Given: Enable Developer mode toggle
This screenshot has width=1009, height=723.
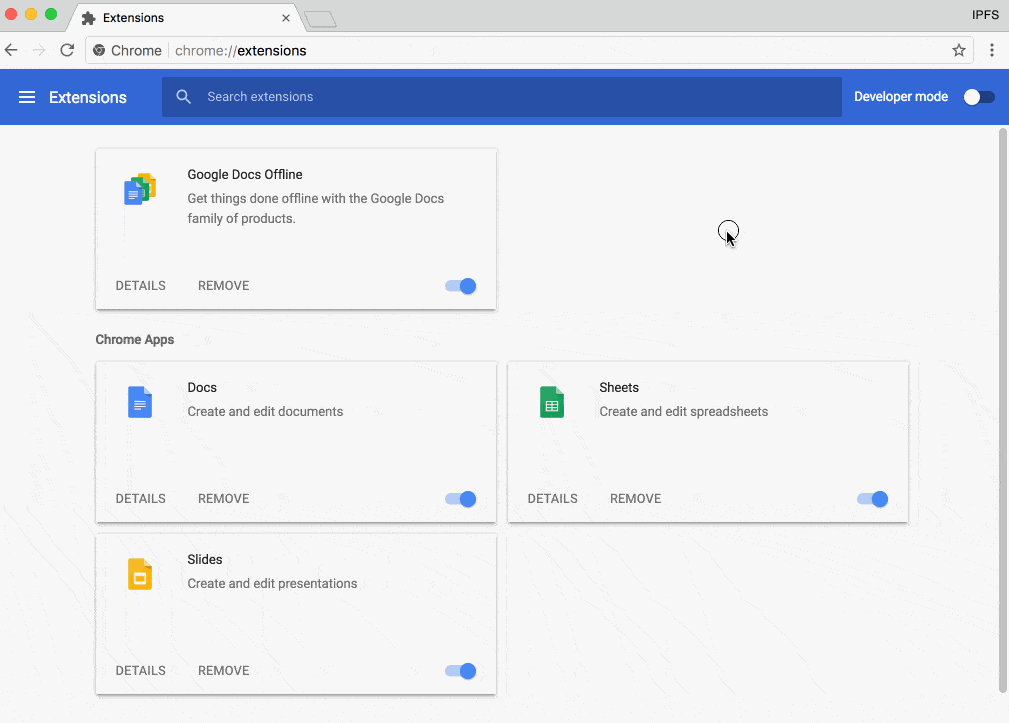Looking at the screenshot, I should pyautogui.click(x=979, y=97).
